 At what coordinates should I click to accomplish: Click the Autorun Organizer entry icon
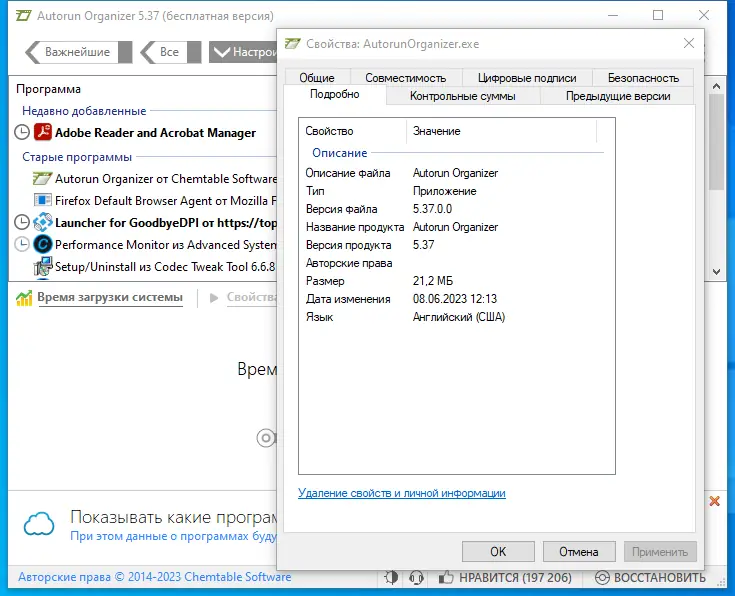click(x=42, y=179)
